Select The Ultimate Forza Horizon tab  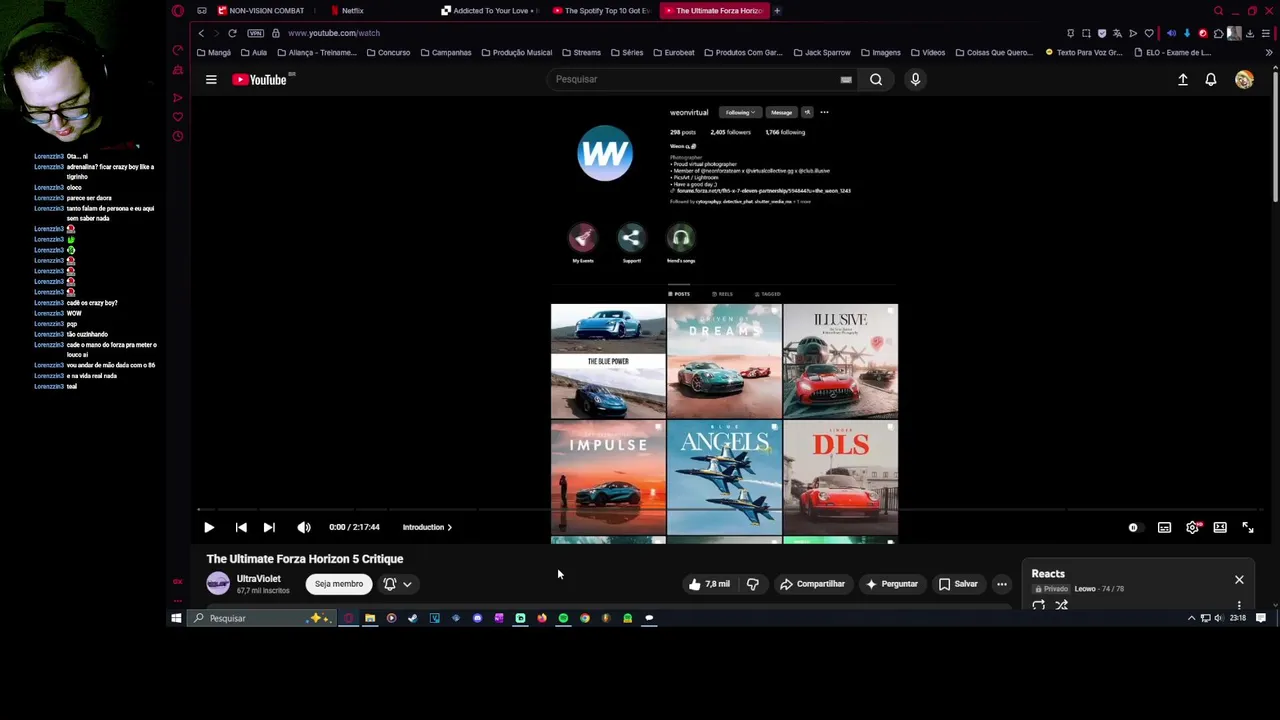coord(714,11)
